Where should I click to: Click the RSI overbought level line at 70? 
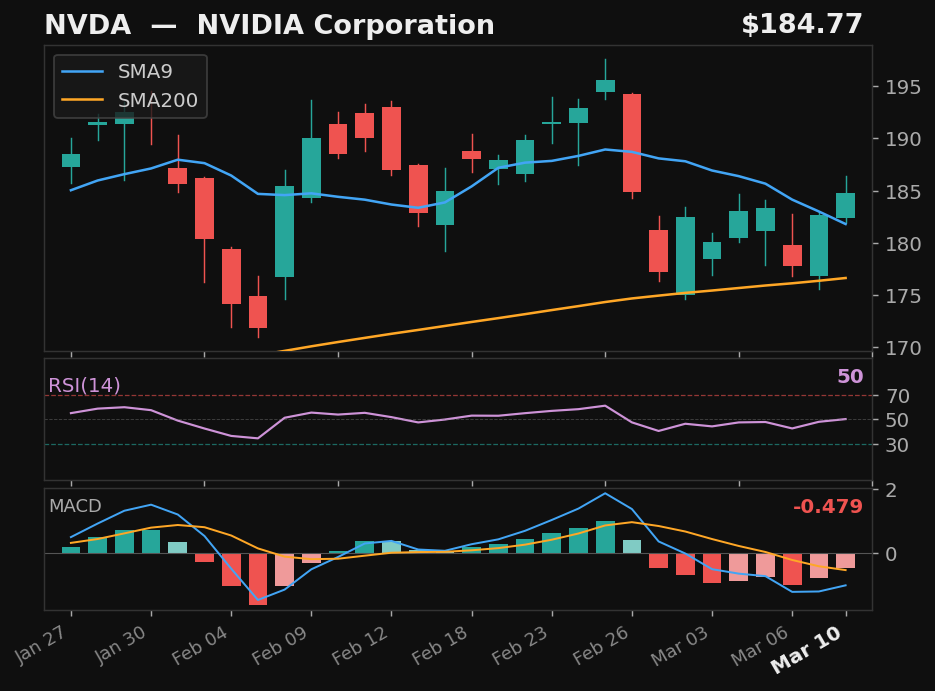coord(450,395)
